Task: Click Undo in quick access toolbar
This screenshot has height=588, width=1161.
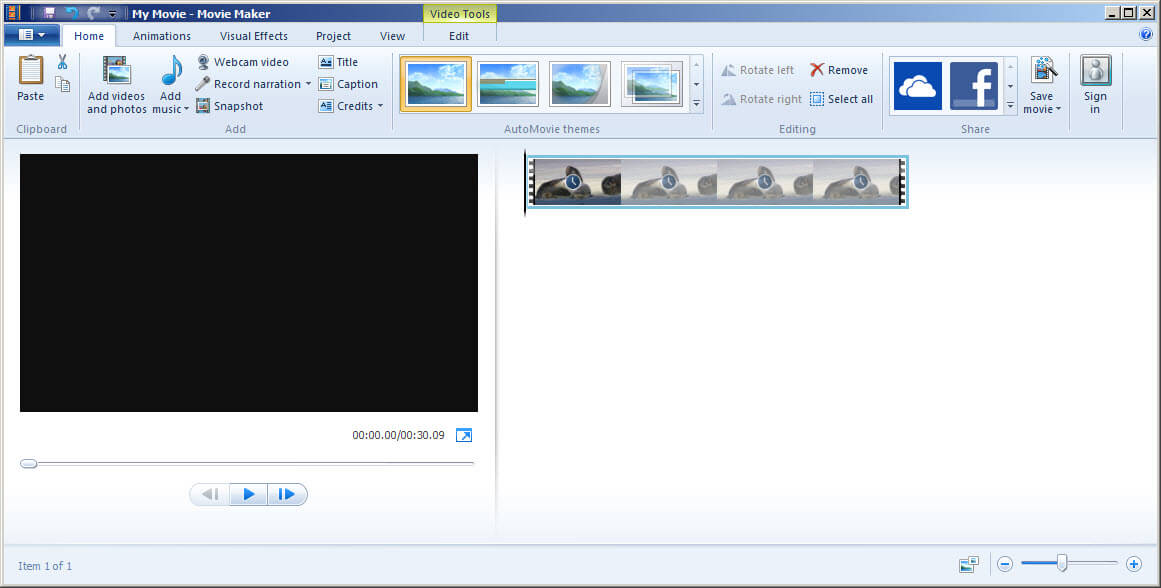Action: [x=71, y=13]
